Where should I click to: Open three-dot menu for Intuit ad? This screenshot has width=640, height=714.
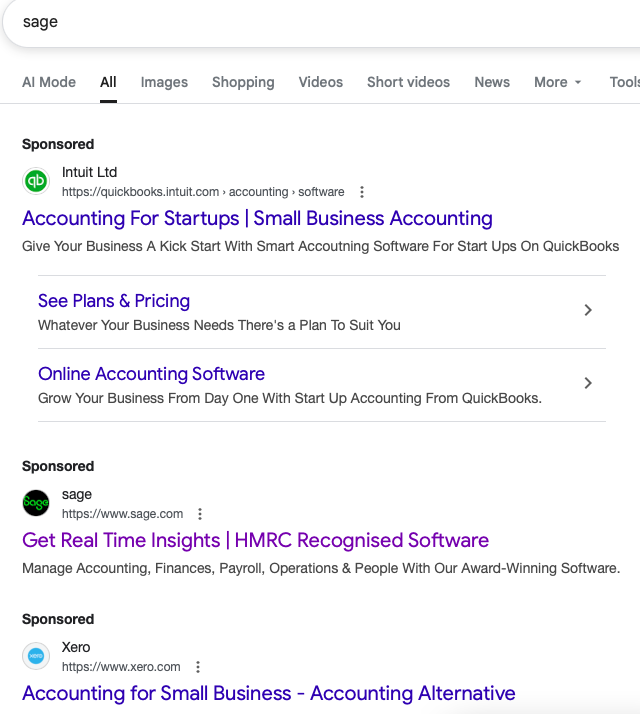click(362, 192)
